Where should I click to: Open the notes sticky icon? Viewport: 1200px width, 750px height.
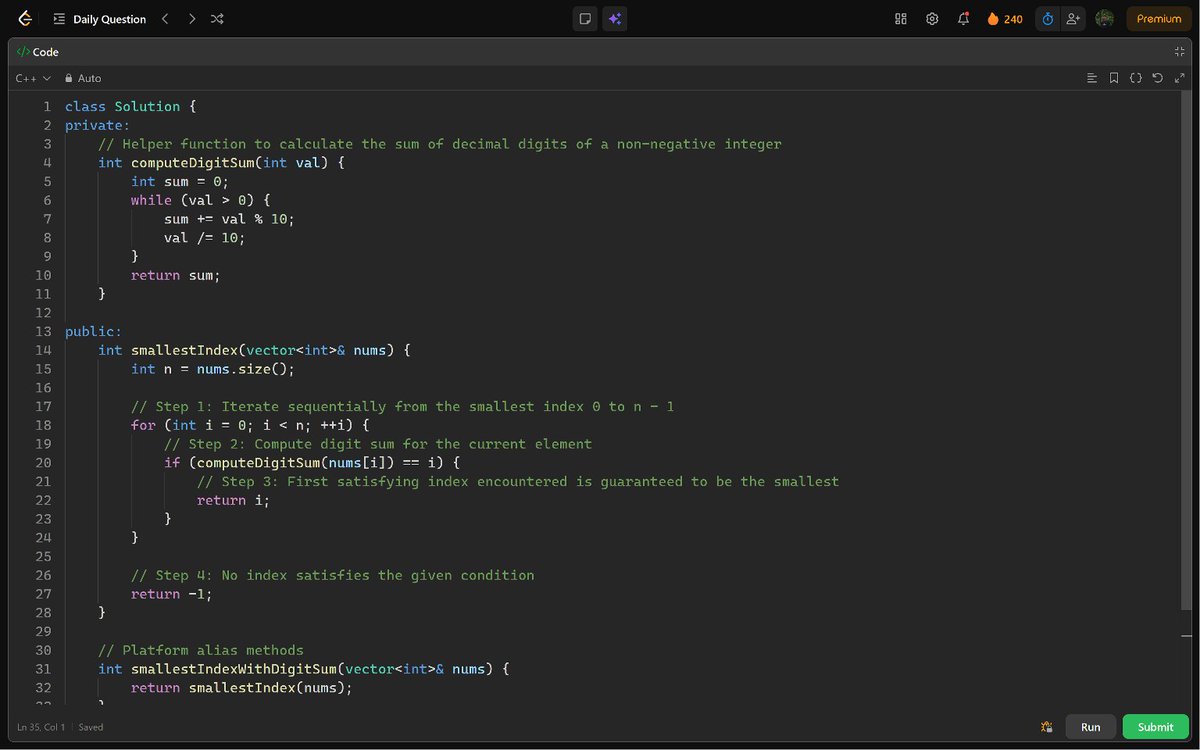click(x=585, y=19)
